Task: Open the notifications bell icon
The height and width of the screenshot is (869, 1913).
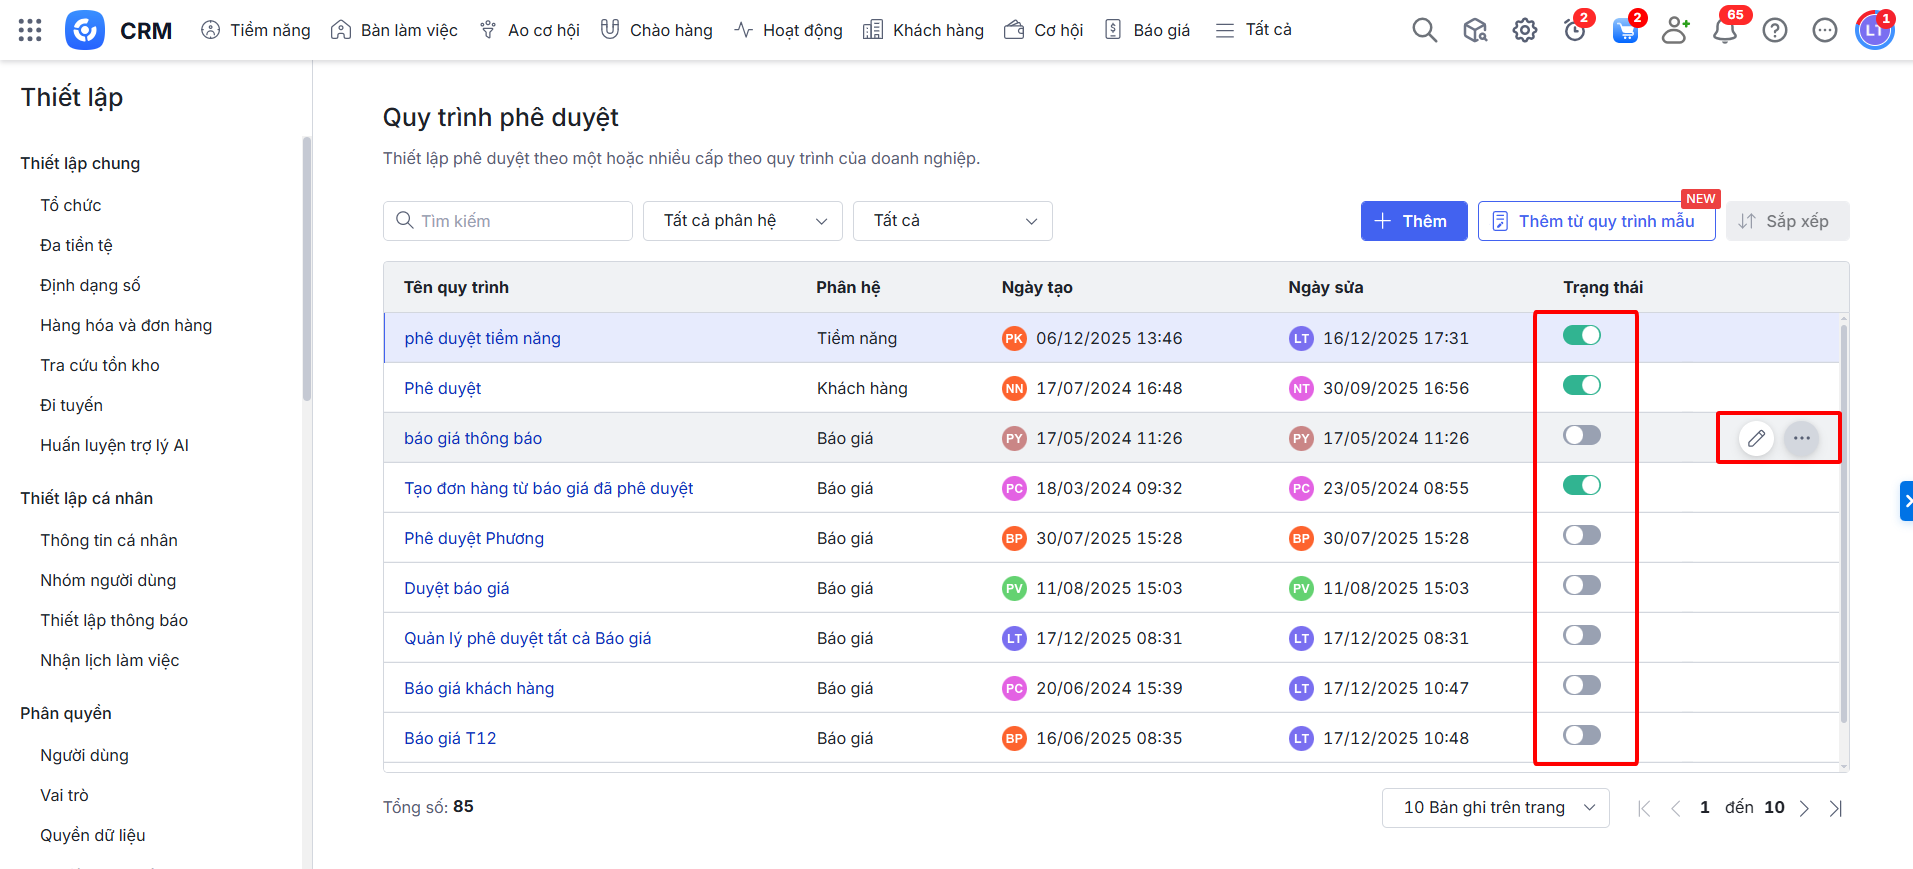Action: (x=1724, y=31)
